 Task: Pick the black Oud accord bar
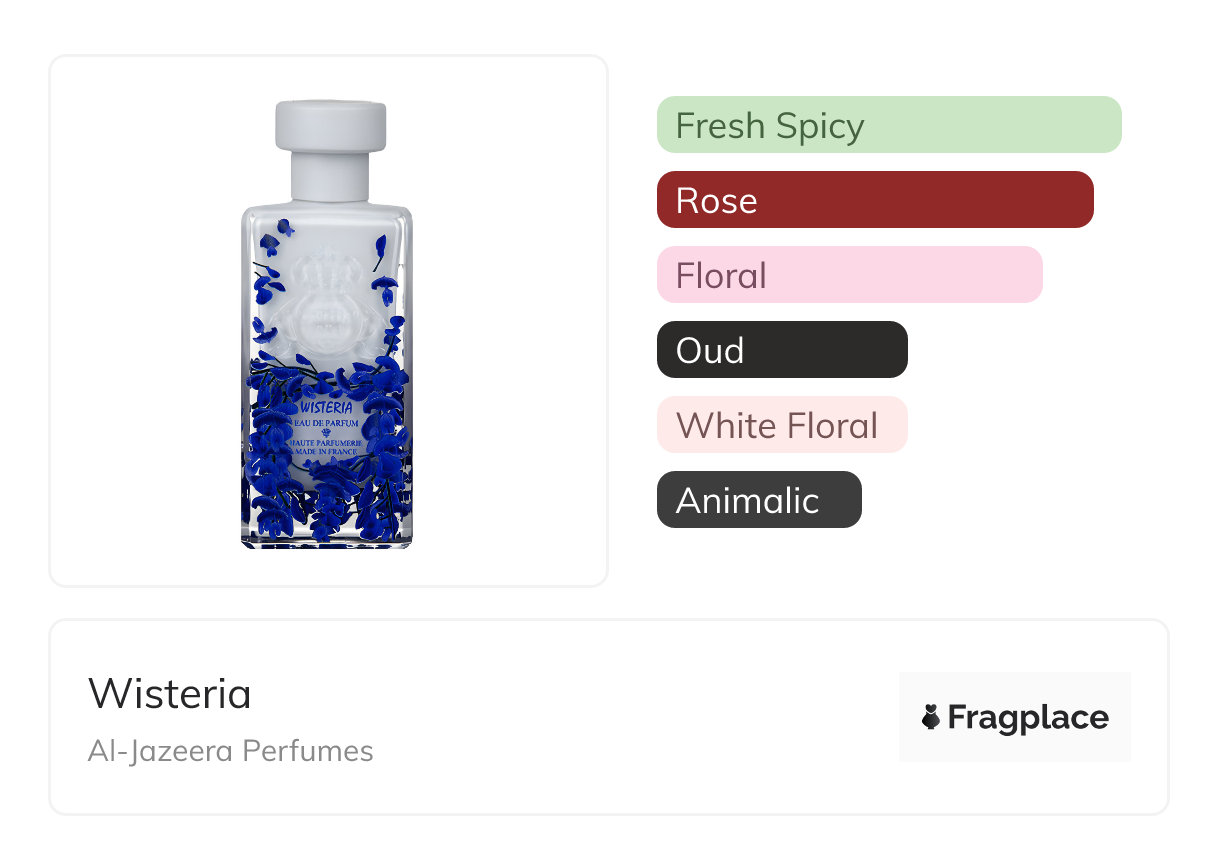coord(782,350)
